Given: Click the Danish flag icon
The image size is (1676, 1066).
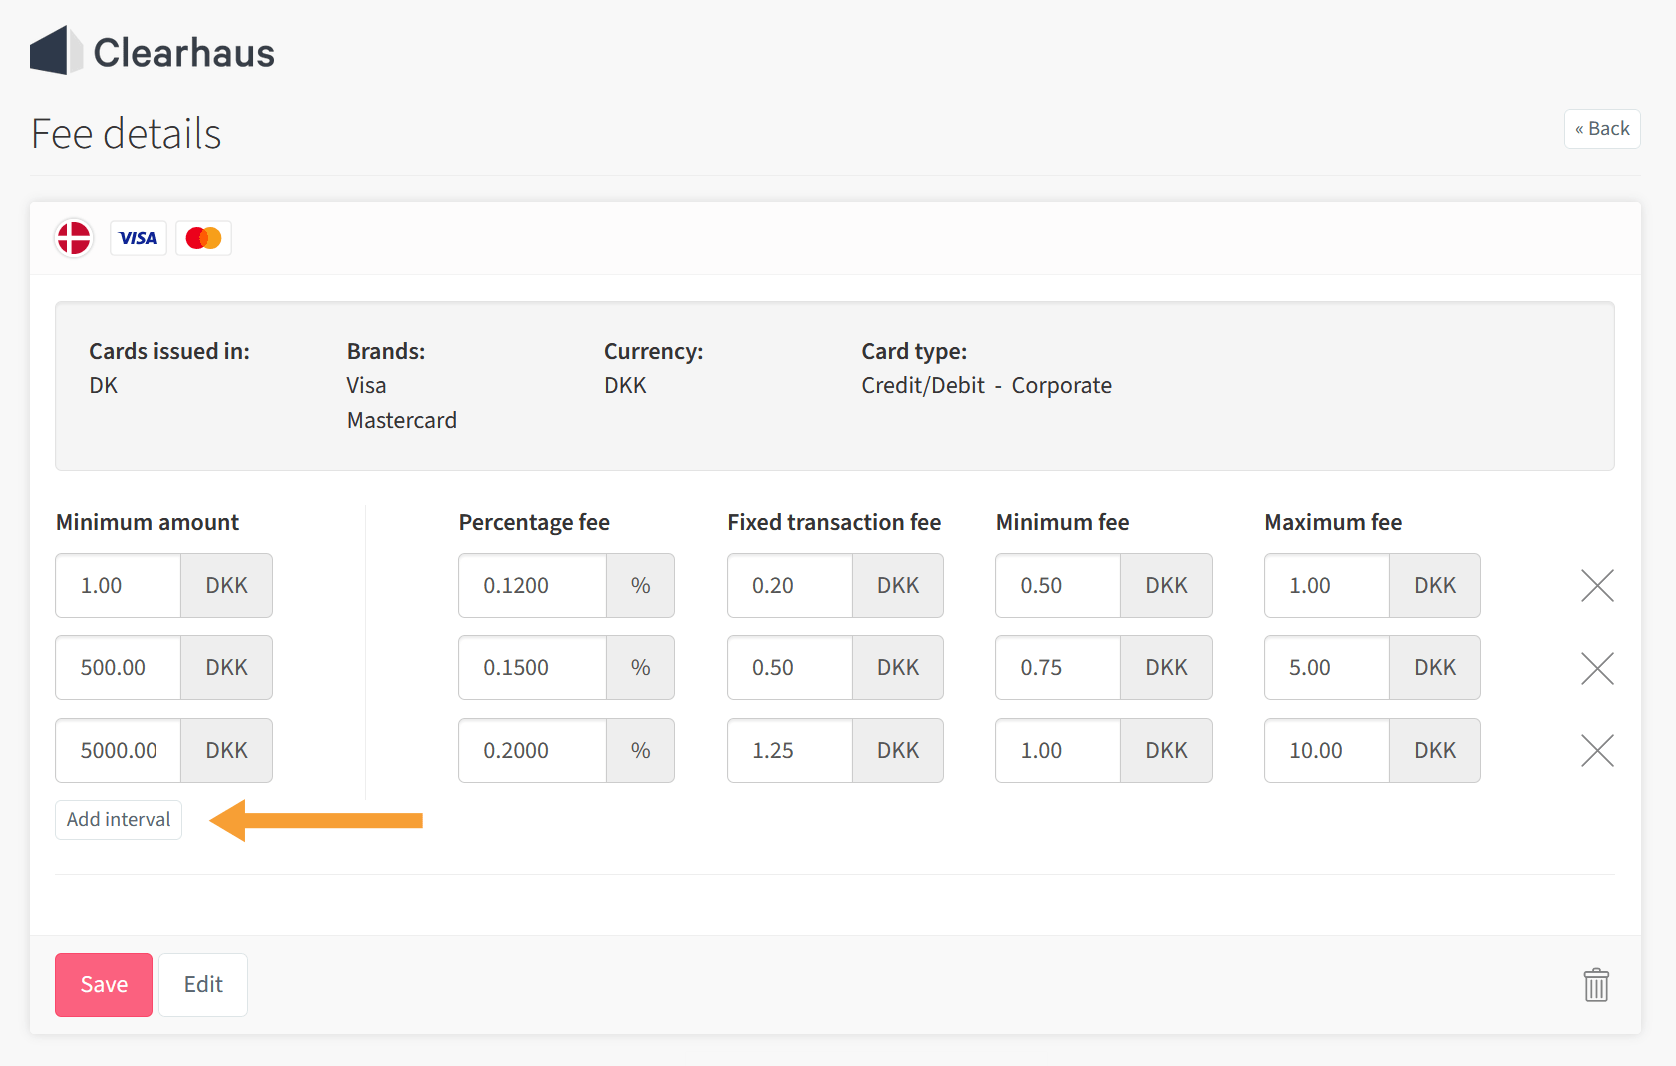Looking at the screenshot, I should click(x=74, y=238).
